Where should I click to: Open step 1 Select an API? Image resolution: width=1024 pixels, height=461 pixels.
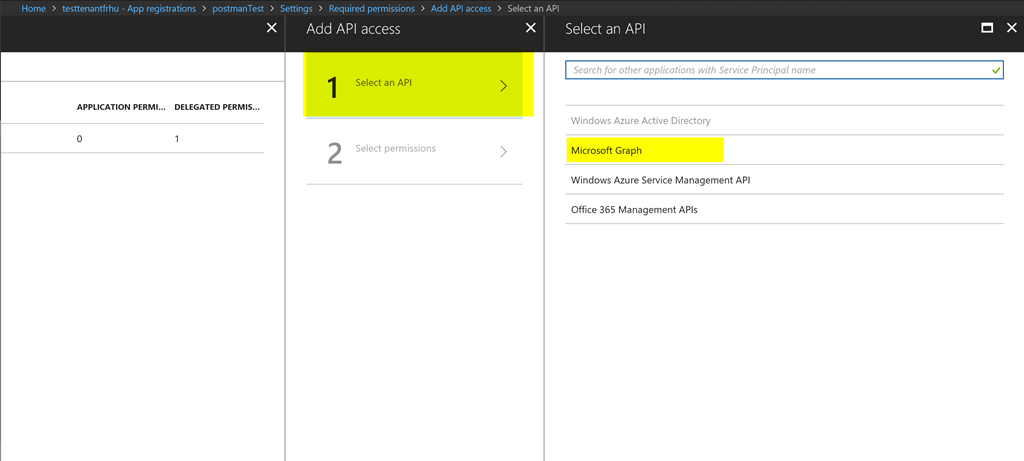(414, 86)
